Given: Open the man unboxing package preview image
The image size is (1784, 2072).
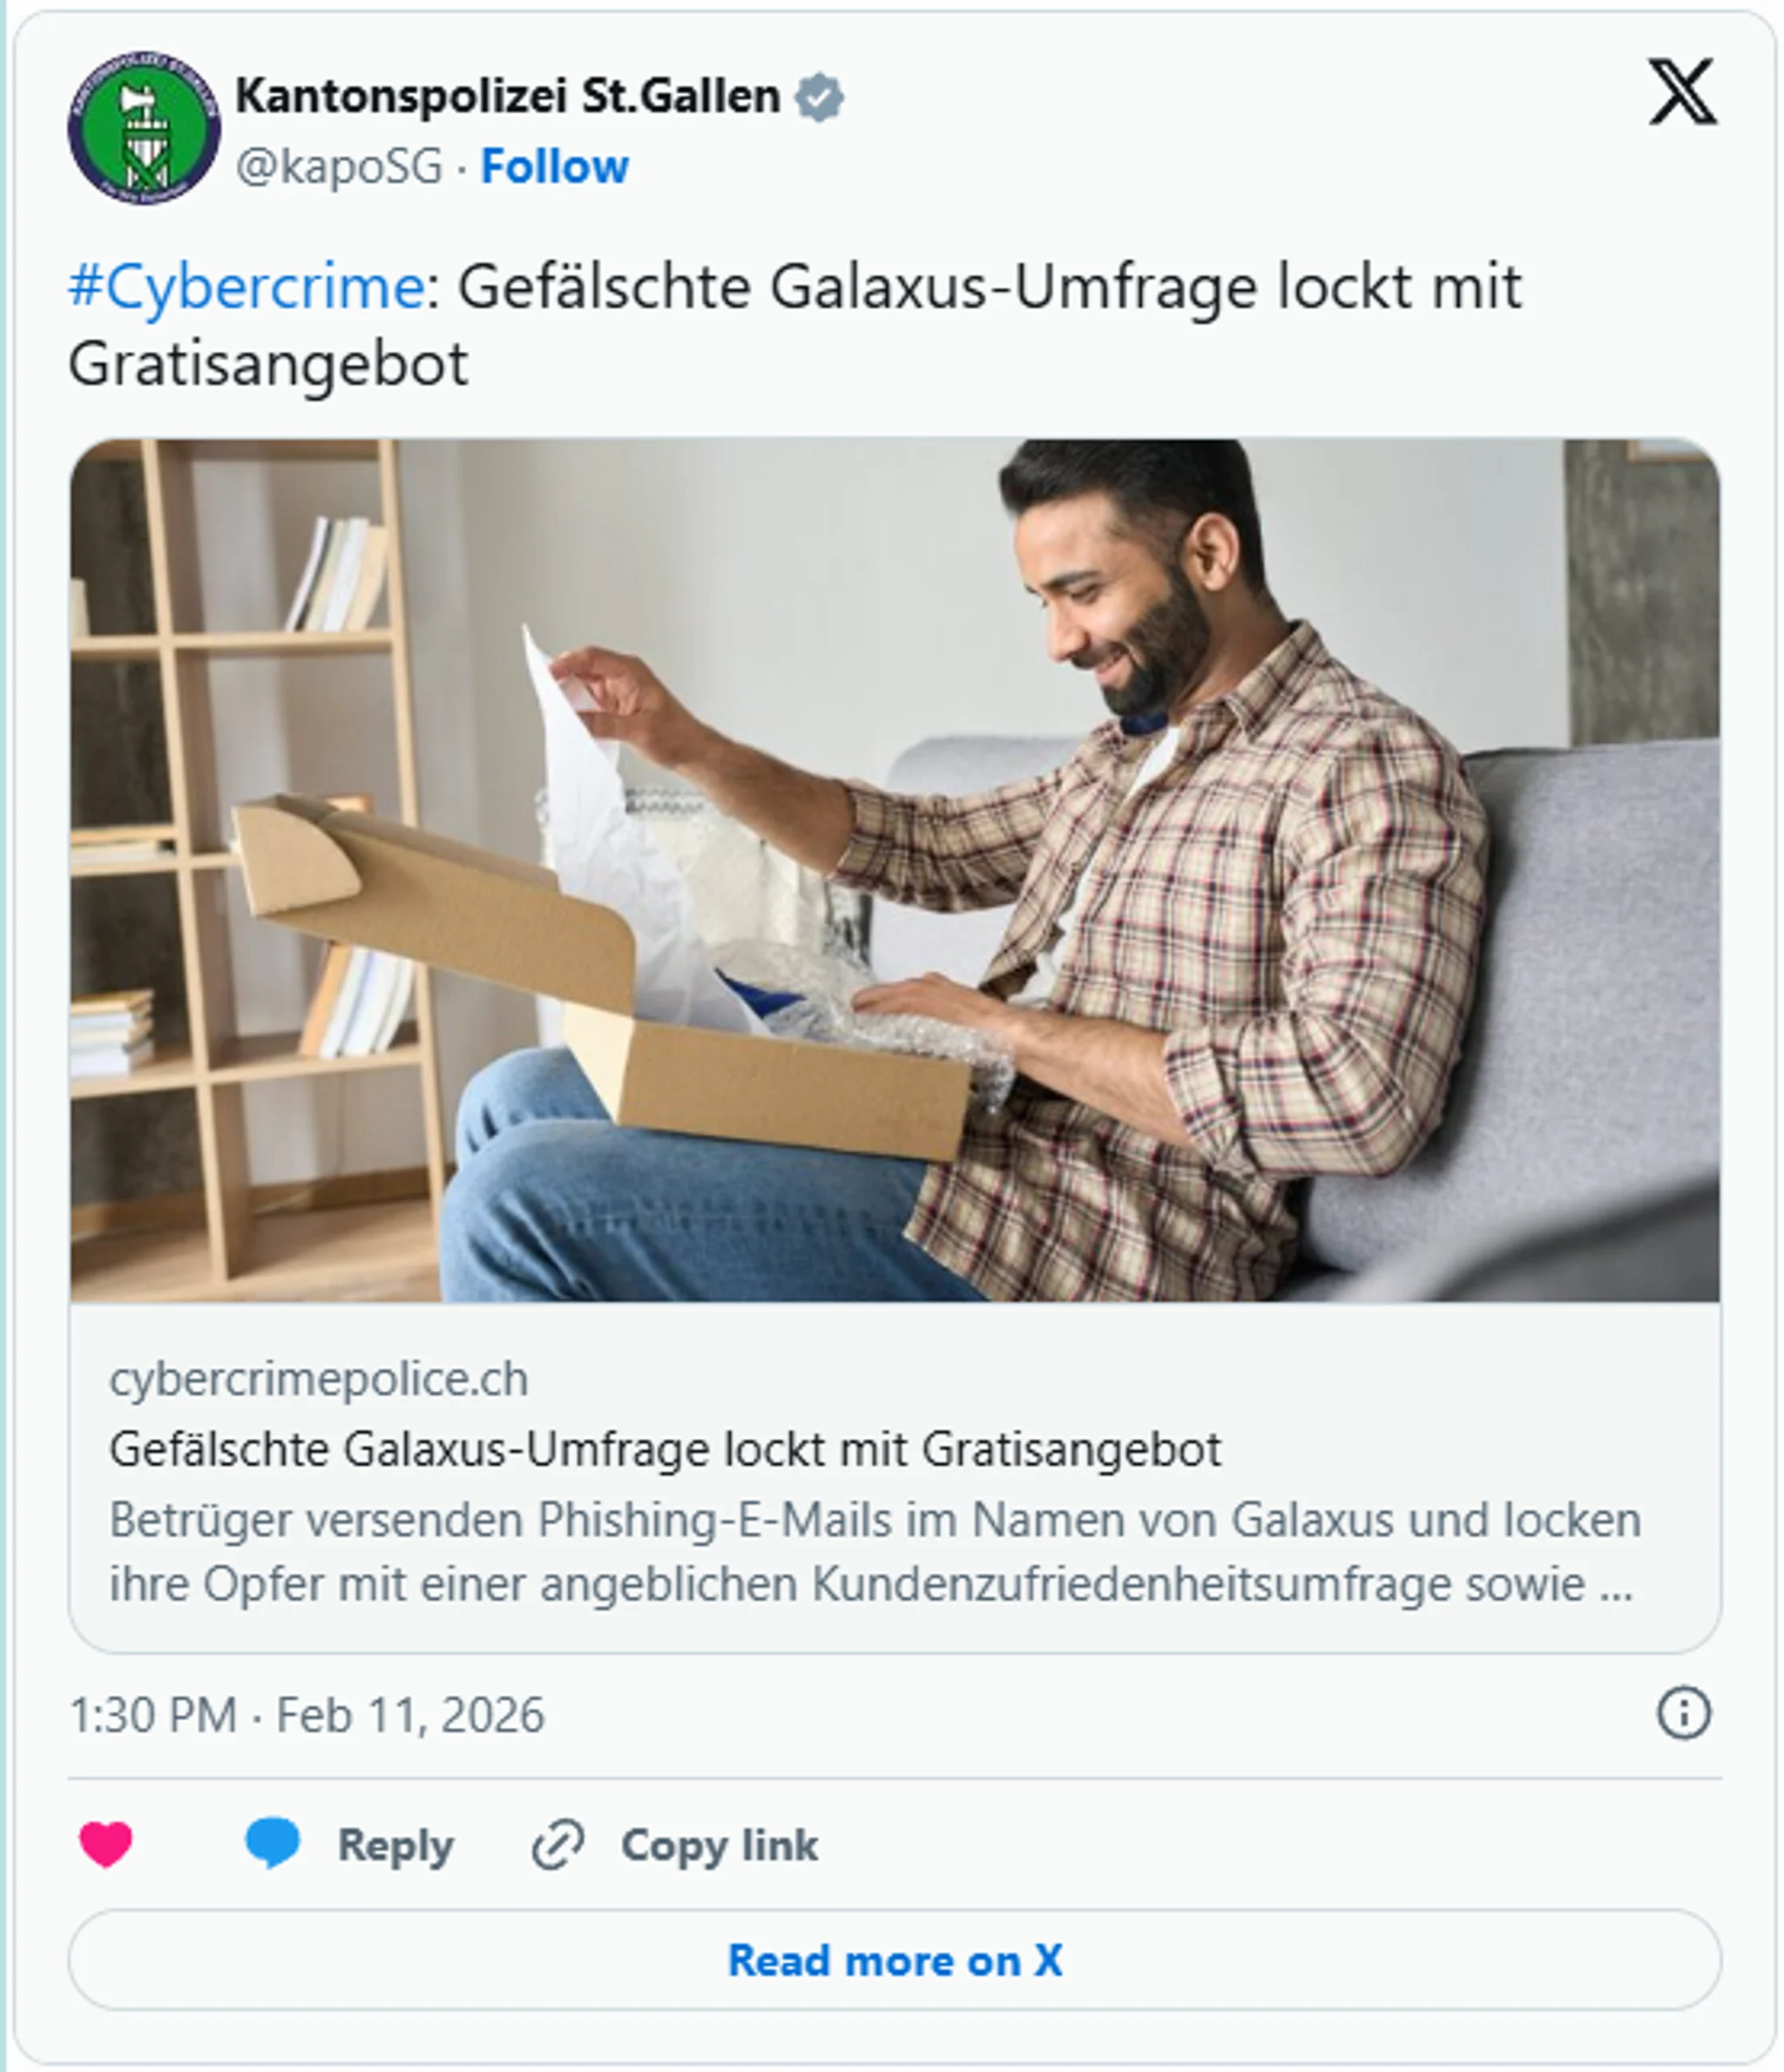Looking at the screenshot, I should [895, 870].
